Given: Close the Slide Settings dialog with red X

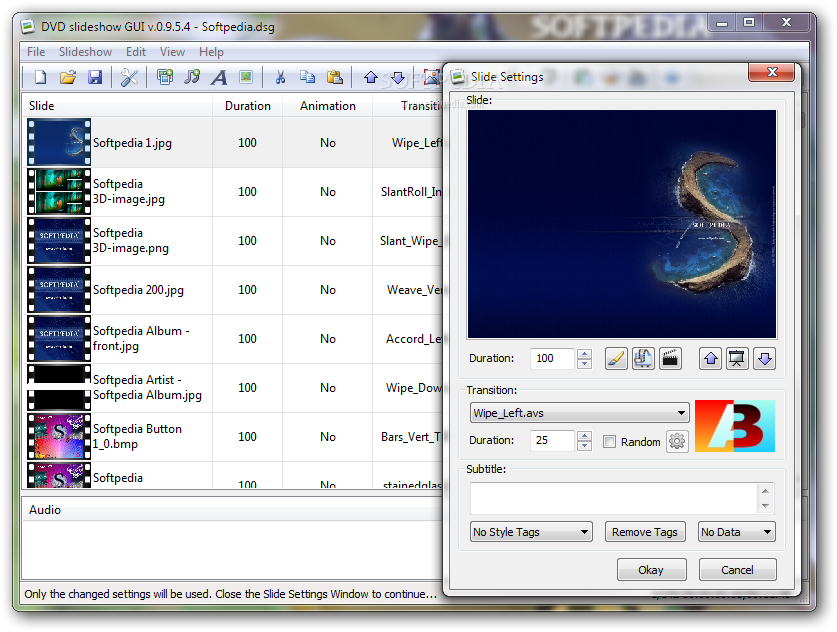Looking at the screenshot, I should pyautogui.click(x=771, y=72).
